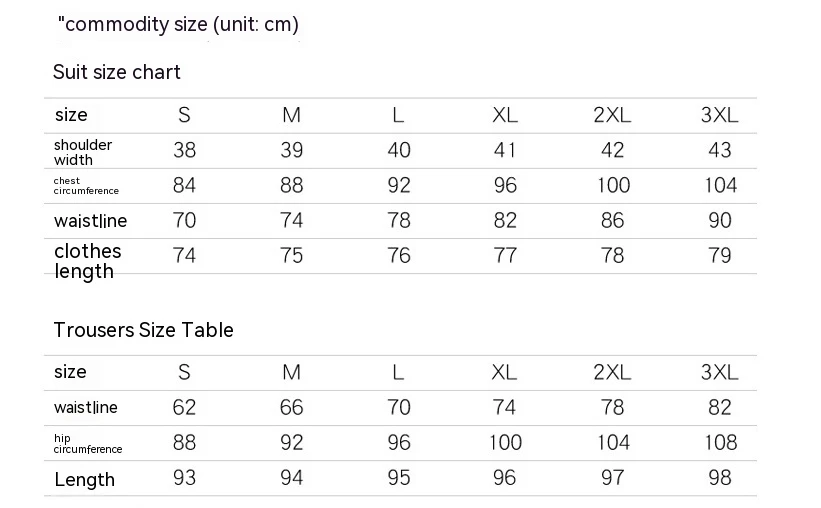Select trousers waistline value 62

click(x=184, y=407)
